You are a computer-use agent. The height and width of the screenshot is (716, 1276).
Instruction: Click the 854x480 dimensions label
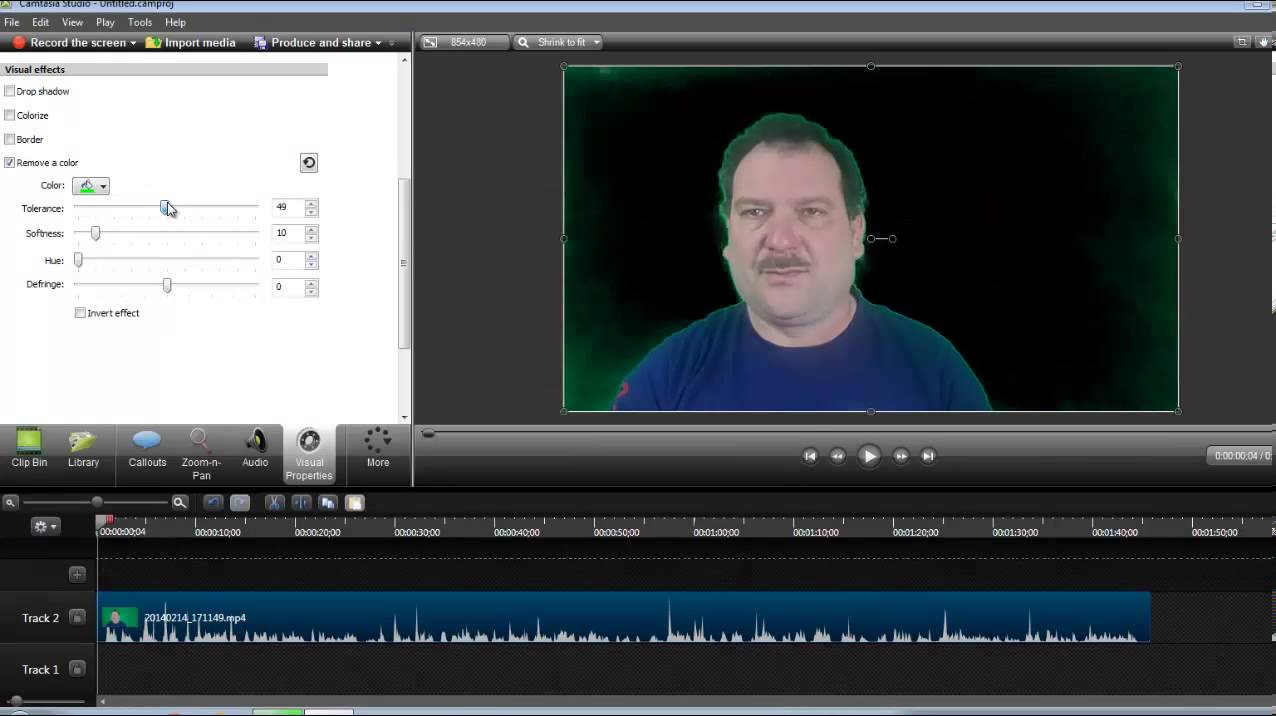[468, 42]
